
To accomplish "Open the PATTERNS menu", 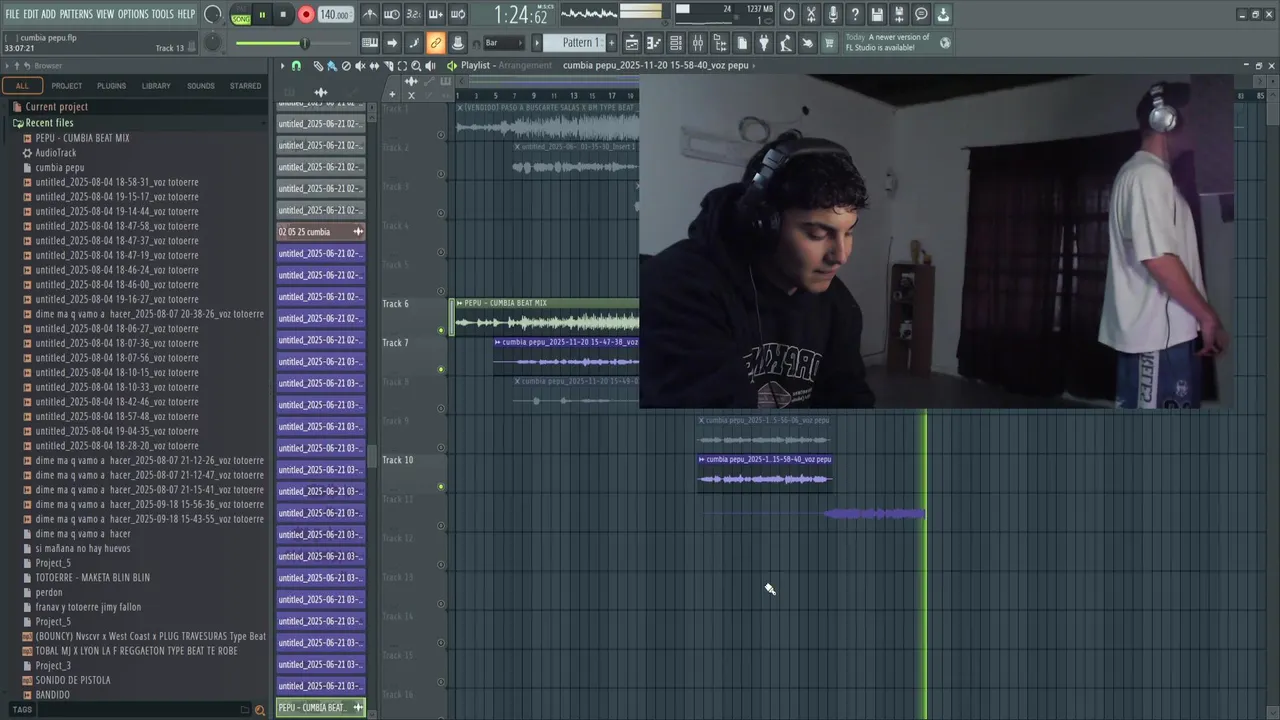I will click(x=76, y=14).
